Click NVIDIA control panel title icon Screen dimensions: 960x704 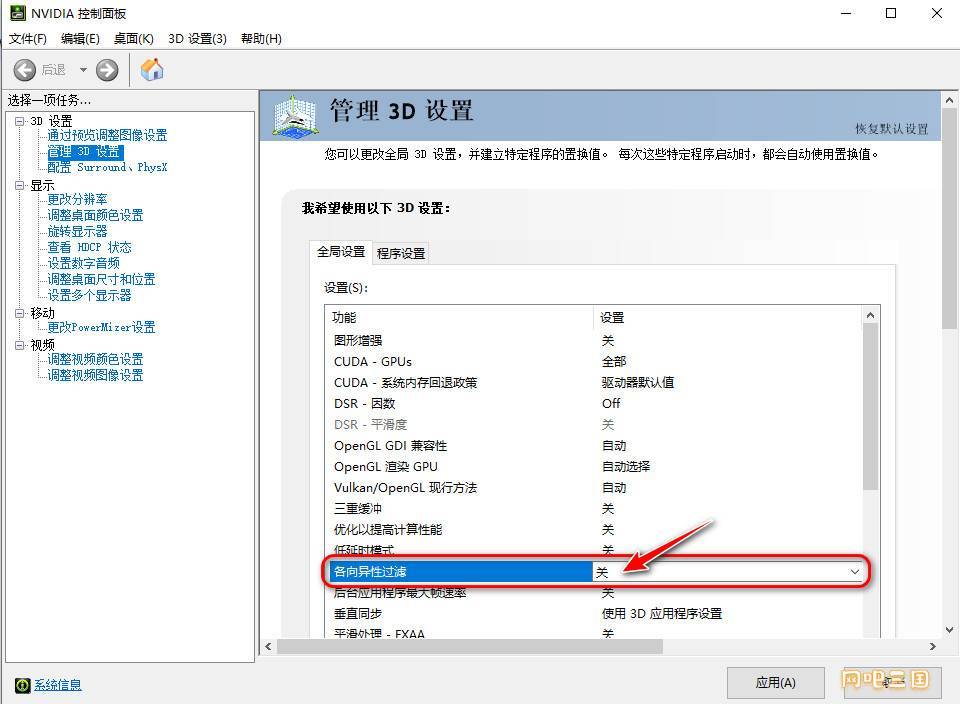18,13
